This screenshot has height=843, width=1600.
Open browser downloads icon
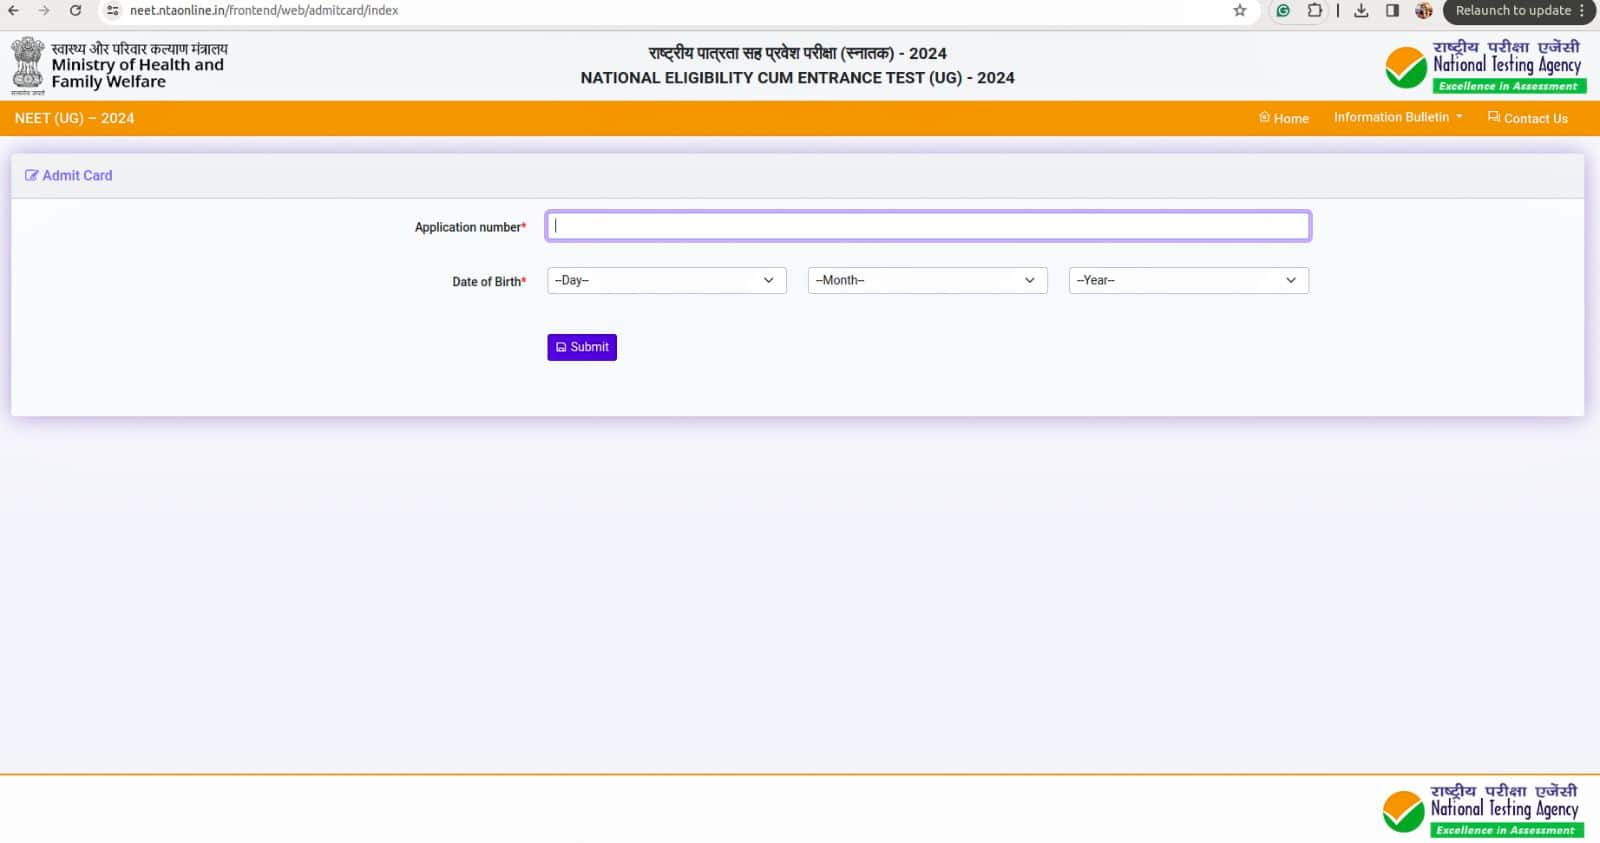coord(1361,10)
